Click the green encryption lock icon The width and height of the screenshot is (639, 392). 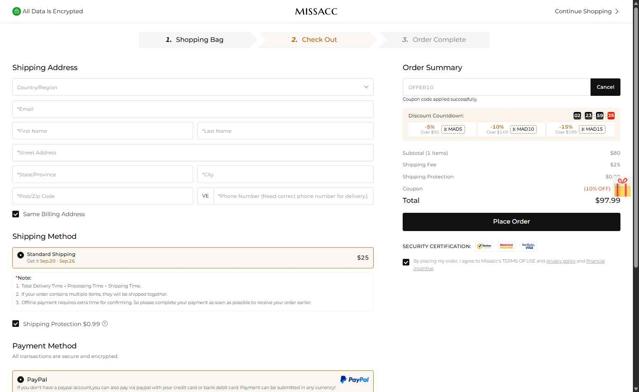(16, 11)
